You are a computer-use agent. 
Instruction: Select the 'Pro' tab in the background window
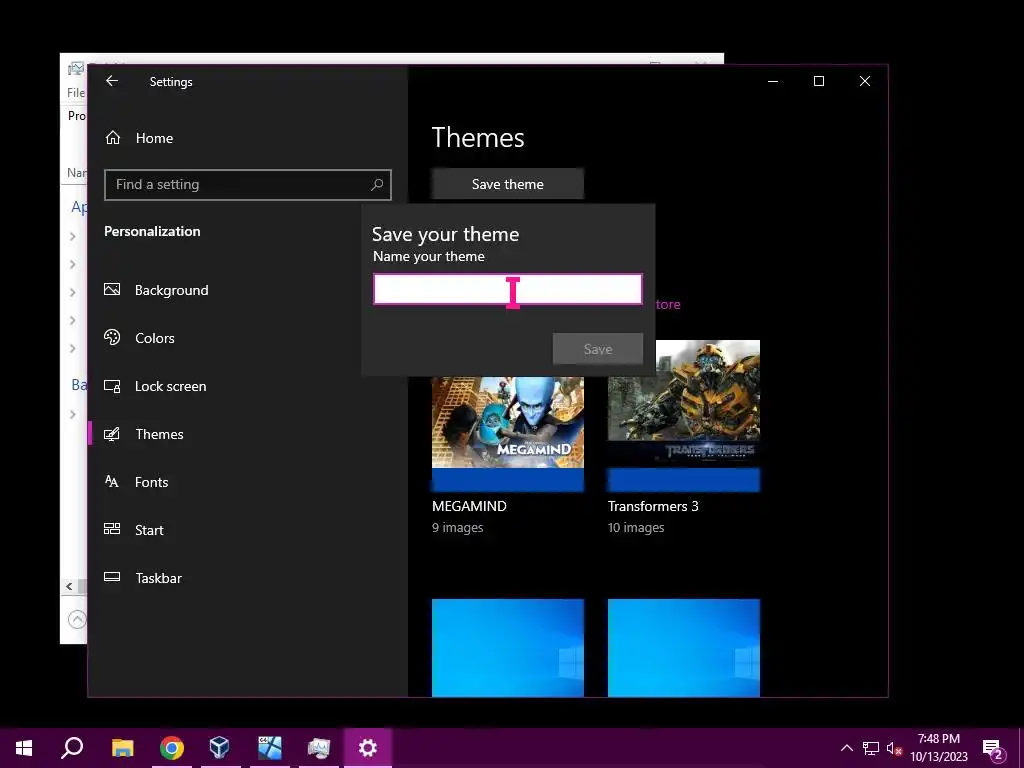click(76, 116)
